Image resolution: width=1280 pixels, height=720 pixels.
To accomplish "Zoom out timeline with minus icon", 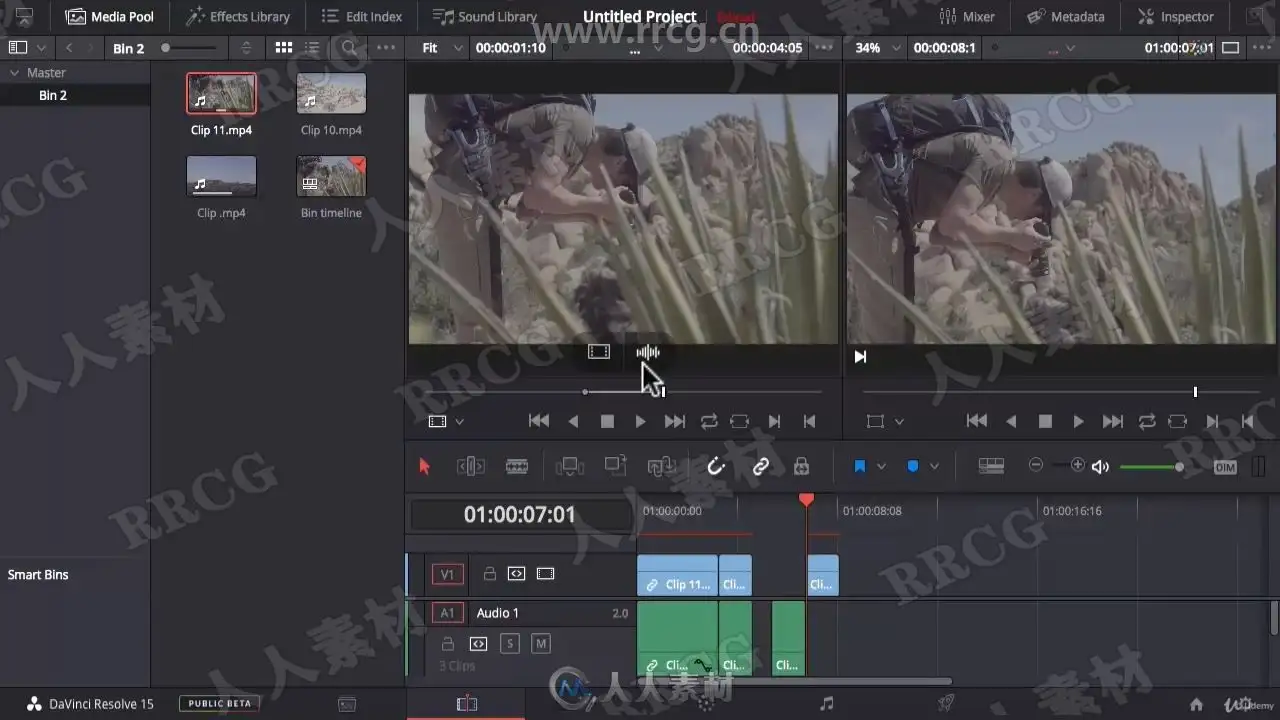I will pos(1036,465).
